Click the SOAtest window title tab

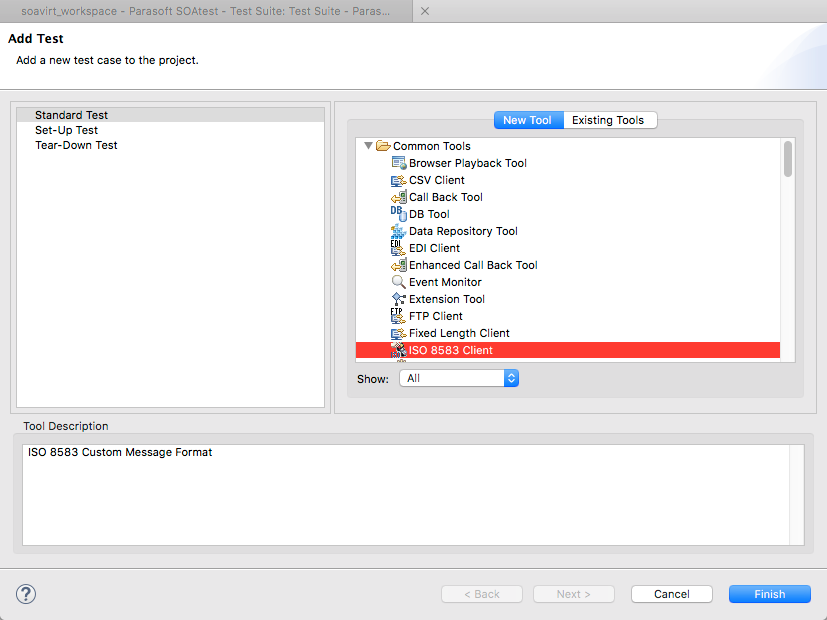[x=206, y=11]
